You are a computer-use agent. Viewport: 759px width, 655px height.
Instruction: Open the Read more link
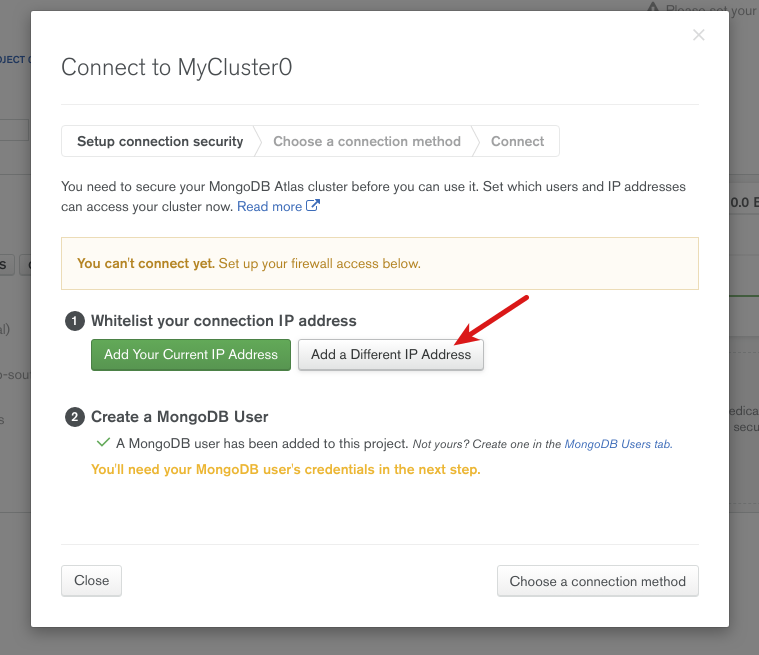point(269,206)
